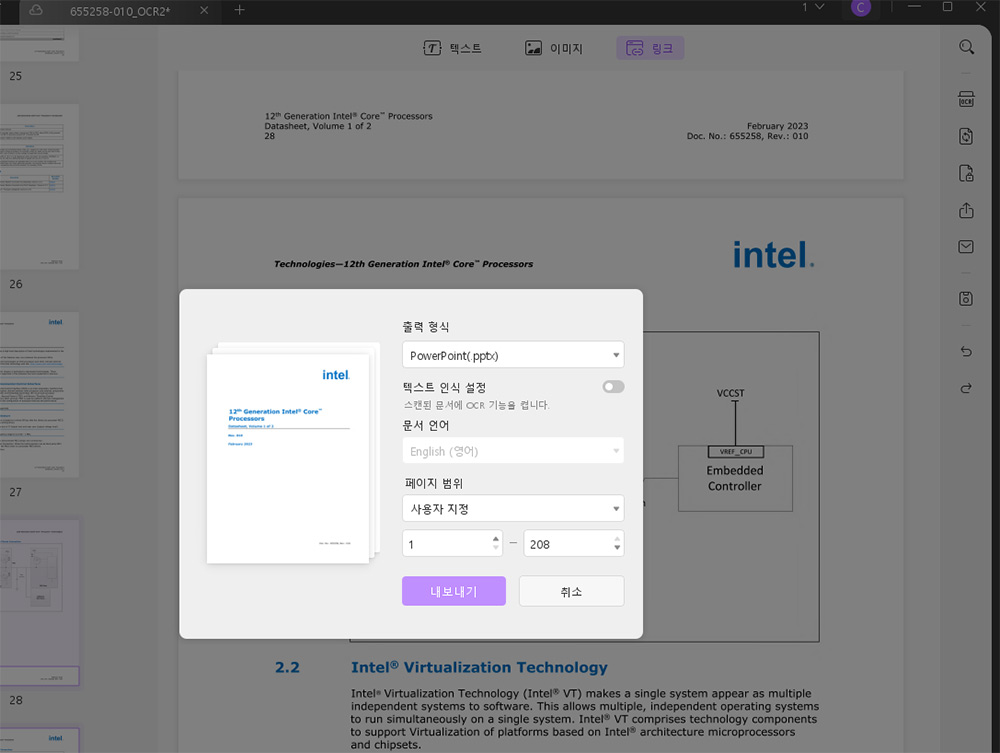Click the redo arrow icon

(966, 388)
